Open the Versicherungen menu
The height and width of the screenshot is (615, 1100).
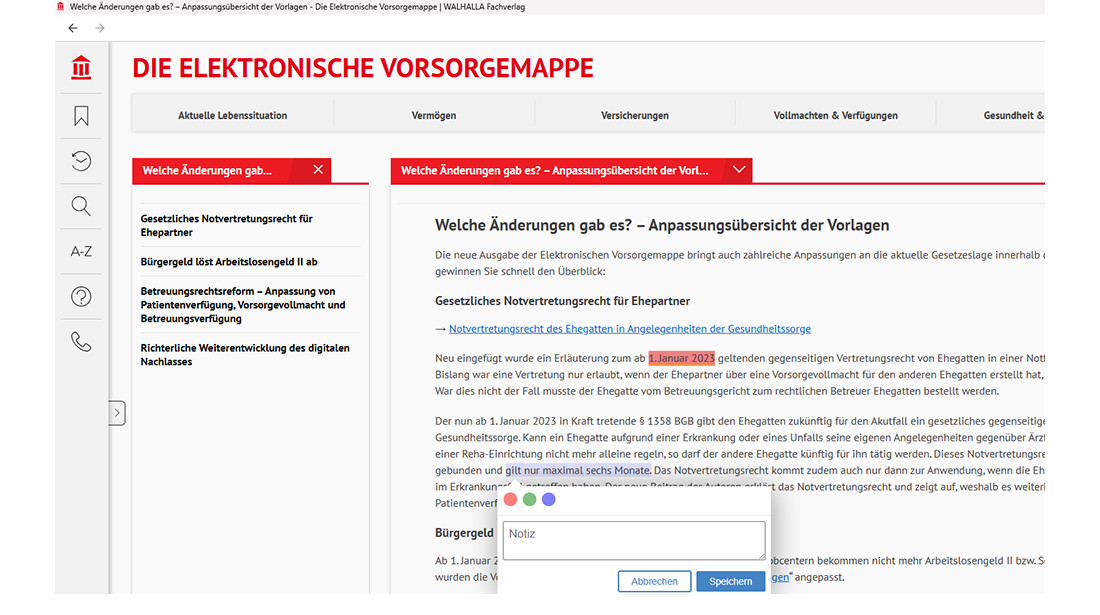tap(634, 115)
